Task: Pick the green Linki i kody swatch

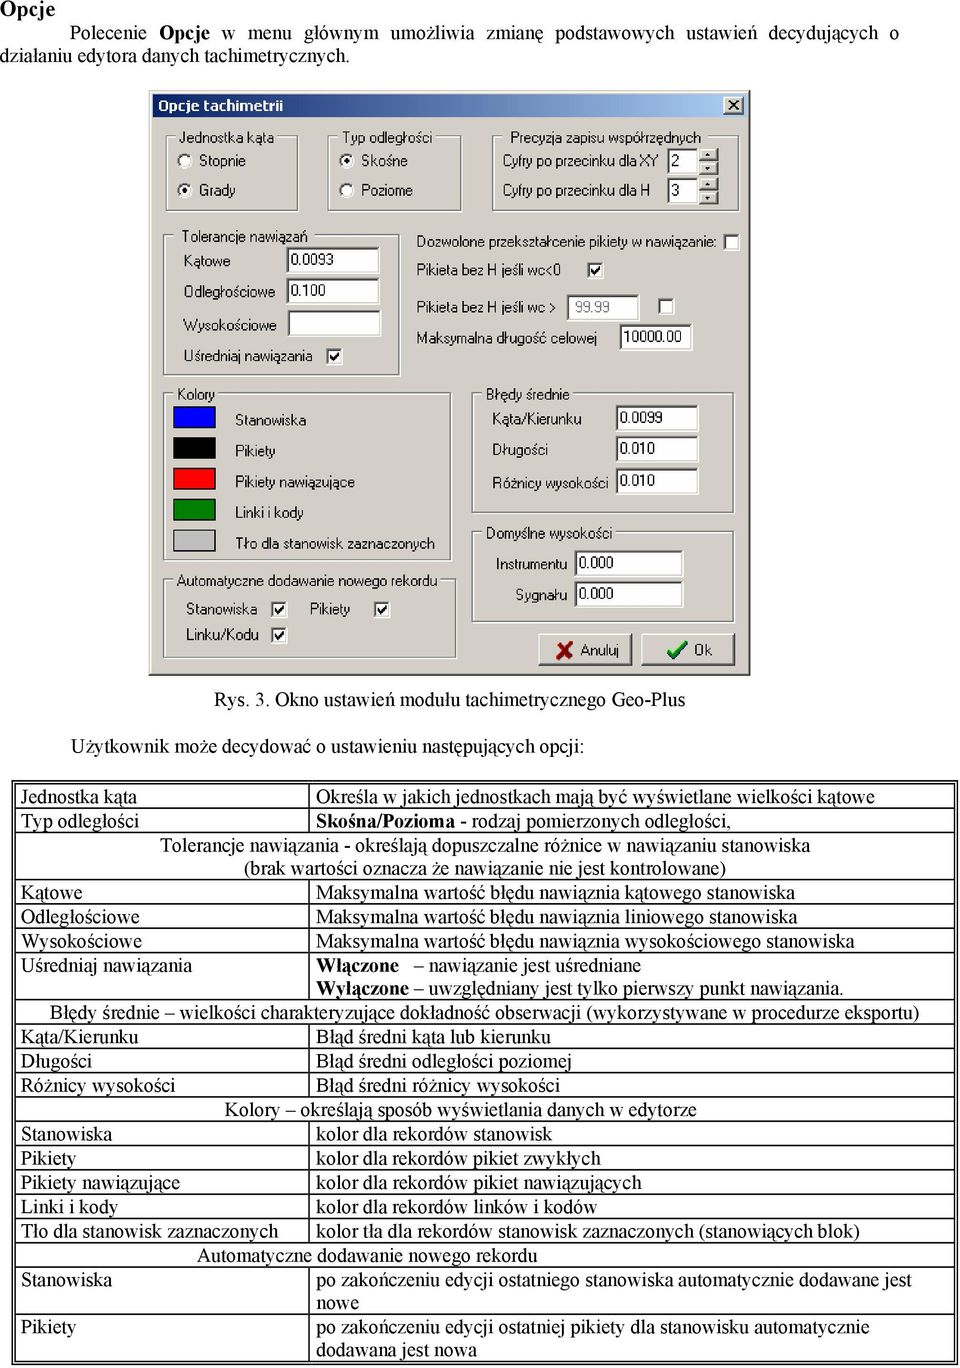Action: point(194,510)
